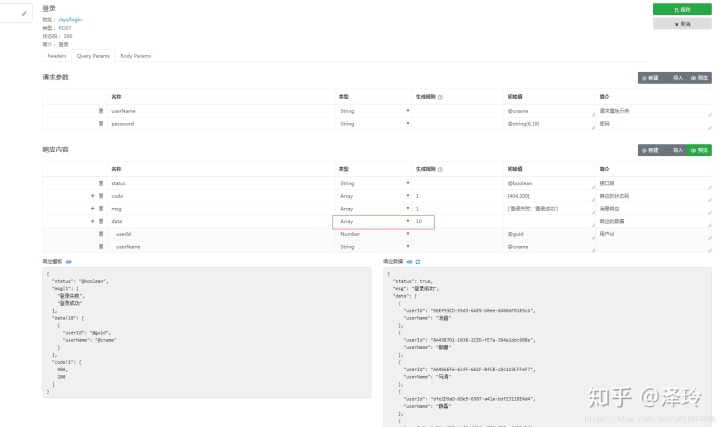Click the 响应数据 JSON output box
720x427 pixels.
(547, 347)
